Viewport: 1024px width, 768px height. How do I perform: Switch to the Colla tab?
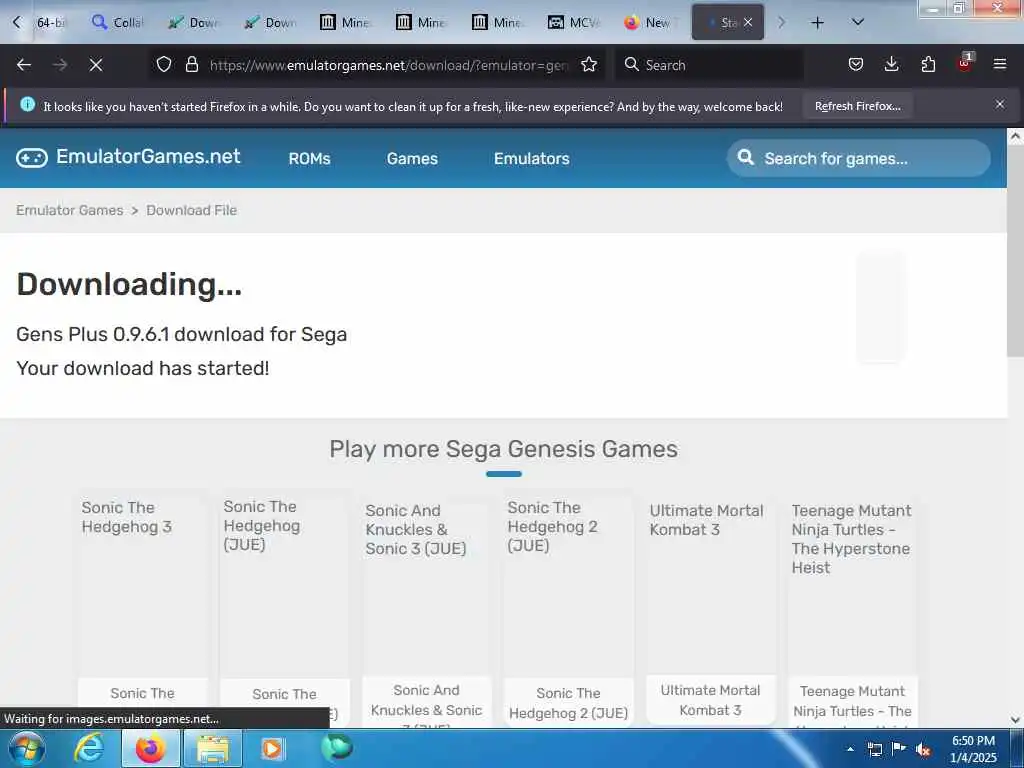118,23
